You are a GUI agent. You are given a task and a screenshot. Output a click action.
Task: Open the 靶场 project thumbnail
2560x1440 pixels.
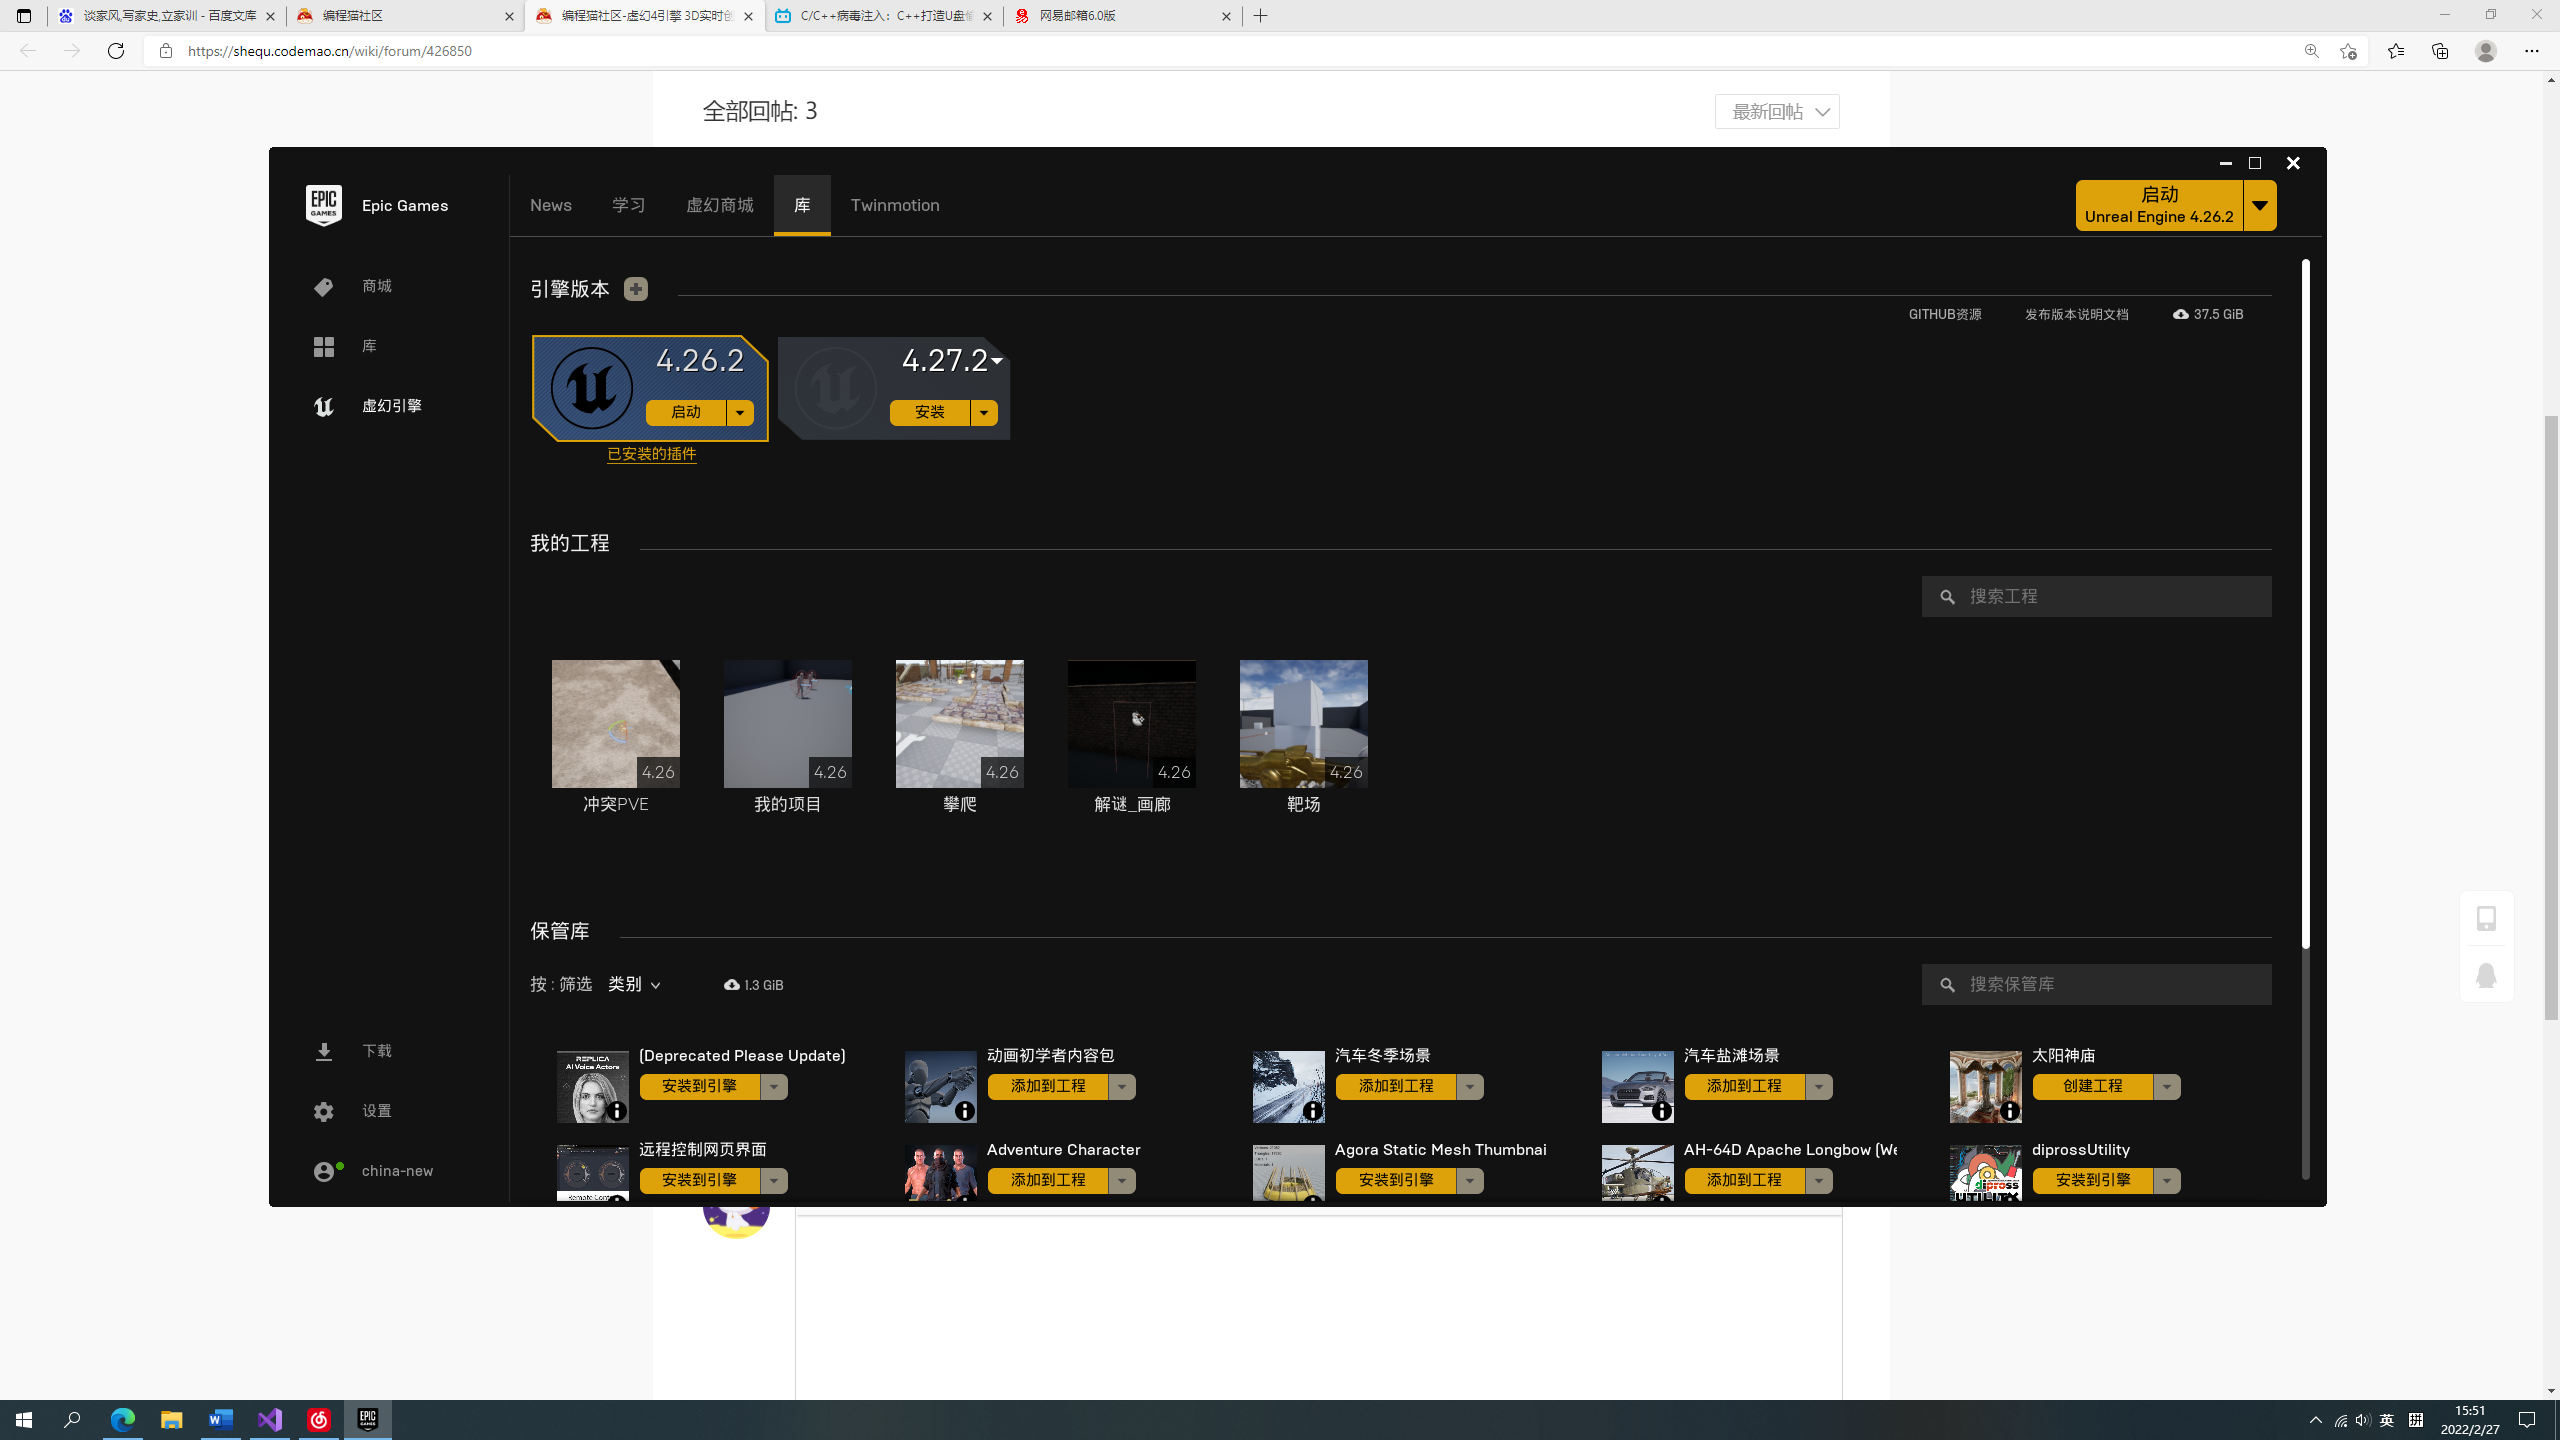(x=1304, y=724)
